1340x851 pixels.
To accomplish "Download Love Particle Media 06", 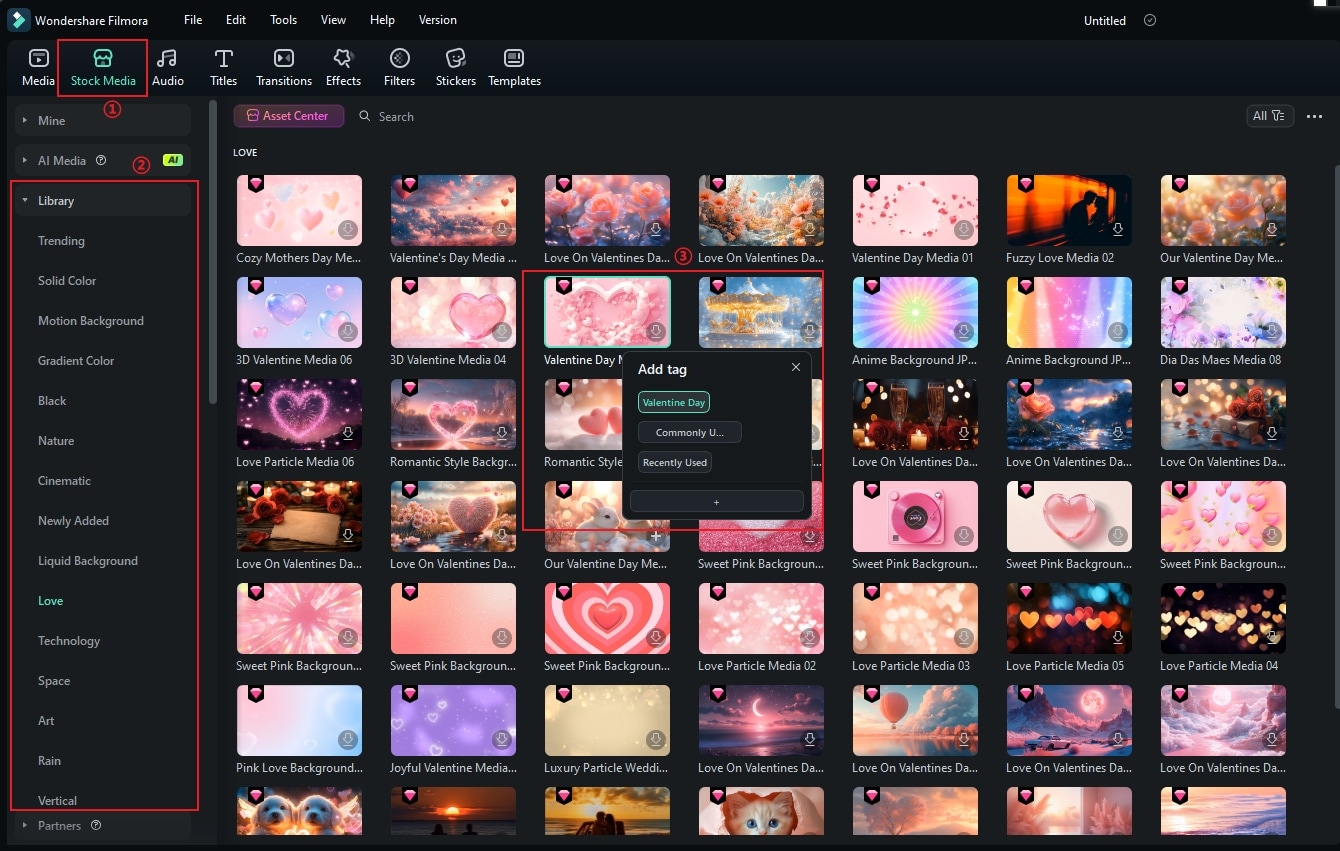I will pos(348,434).
